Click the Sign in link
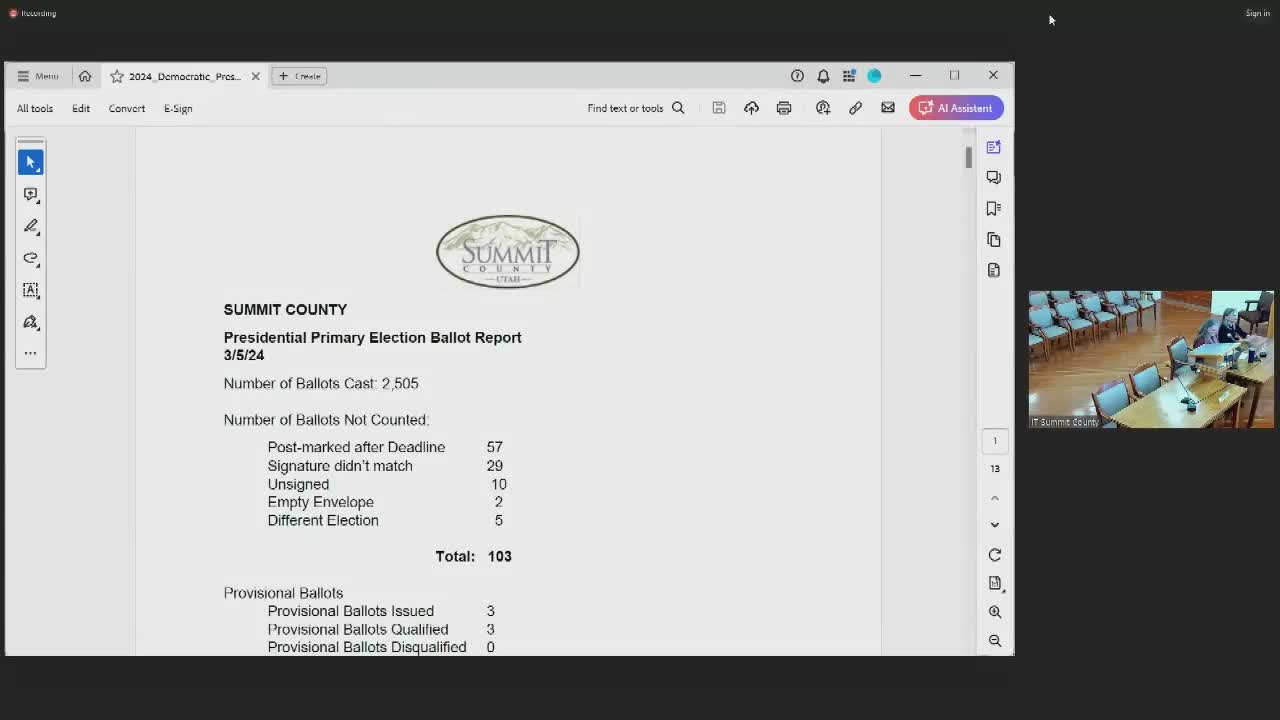1280x720 pixels. [x=1257, y=13]
